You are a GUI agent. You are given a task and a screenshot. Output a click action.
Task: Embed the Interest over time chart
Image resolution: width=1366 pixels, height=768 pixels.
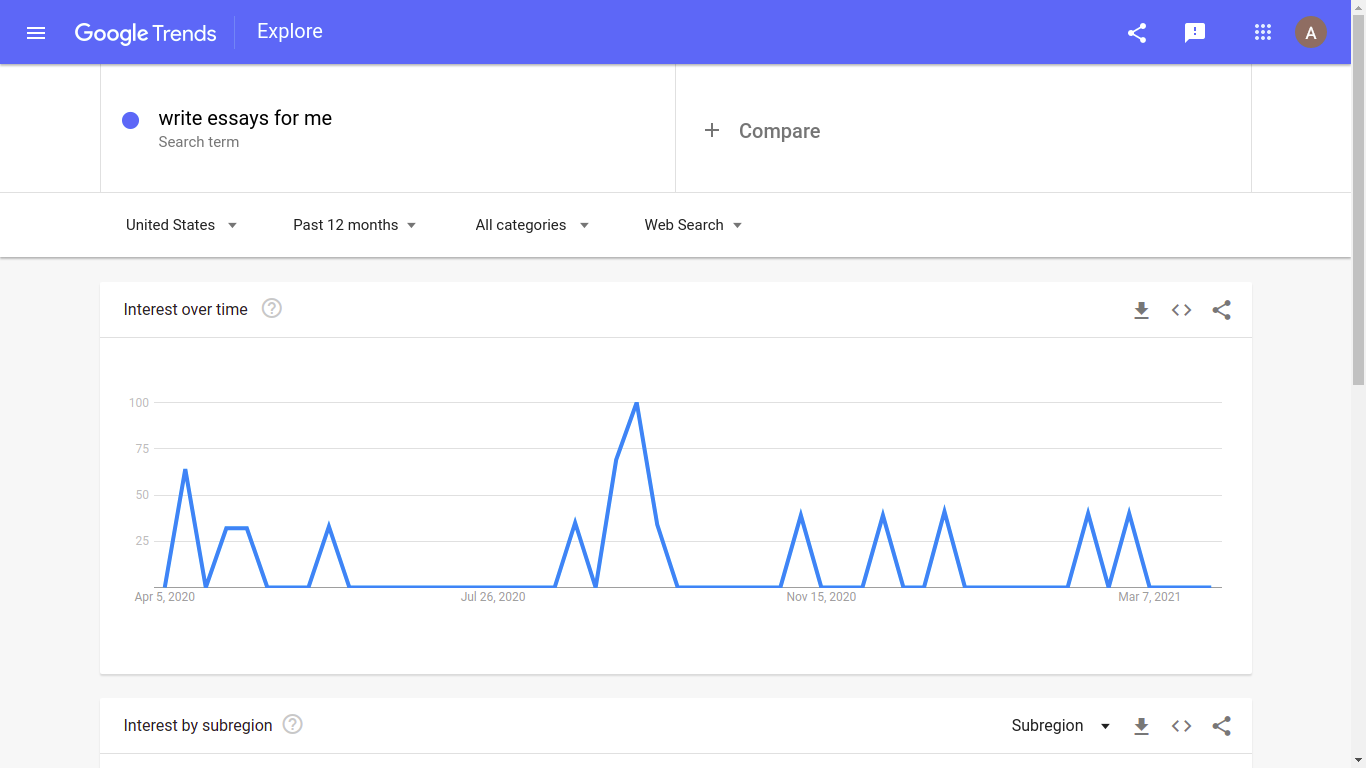pyautogui.click(x=1181, y=310)
